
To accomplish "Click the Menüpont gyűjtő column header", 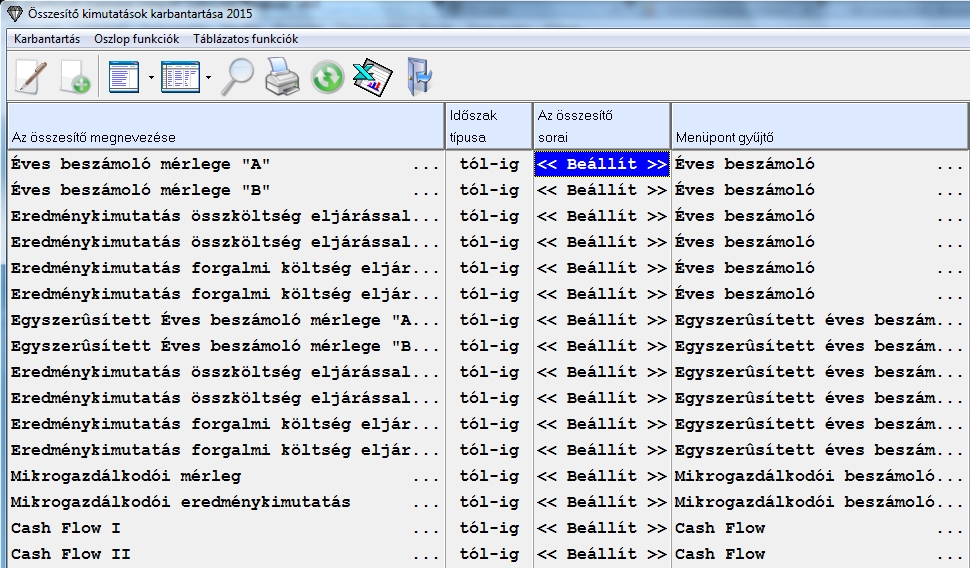I will pos(818,125).
